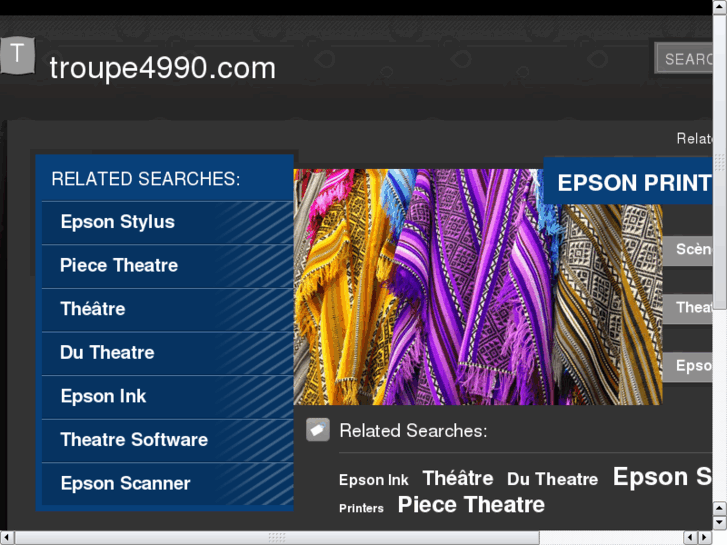Open the EPSON PRINT heading banner
This screenshot has height=545, width=727.
pyautogui.click(x=628, y=181)
